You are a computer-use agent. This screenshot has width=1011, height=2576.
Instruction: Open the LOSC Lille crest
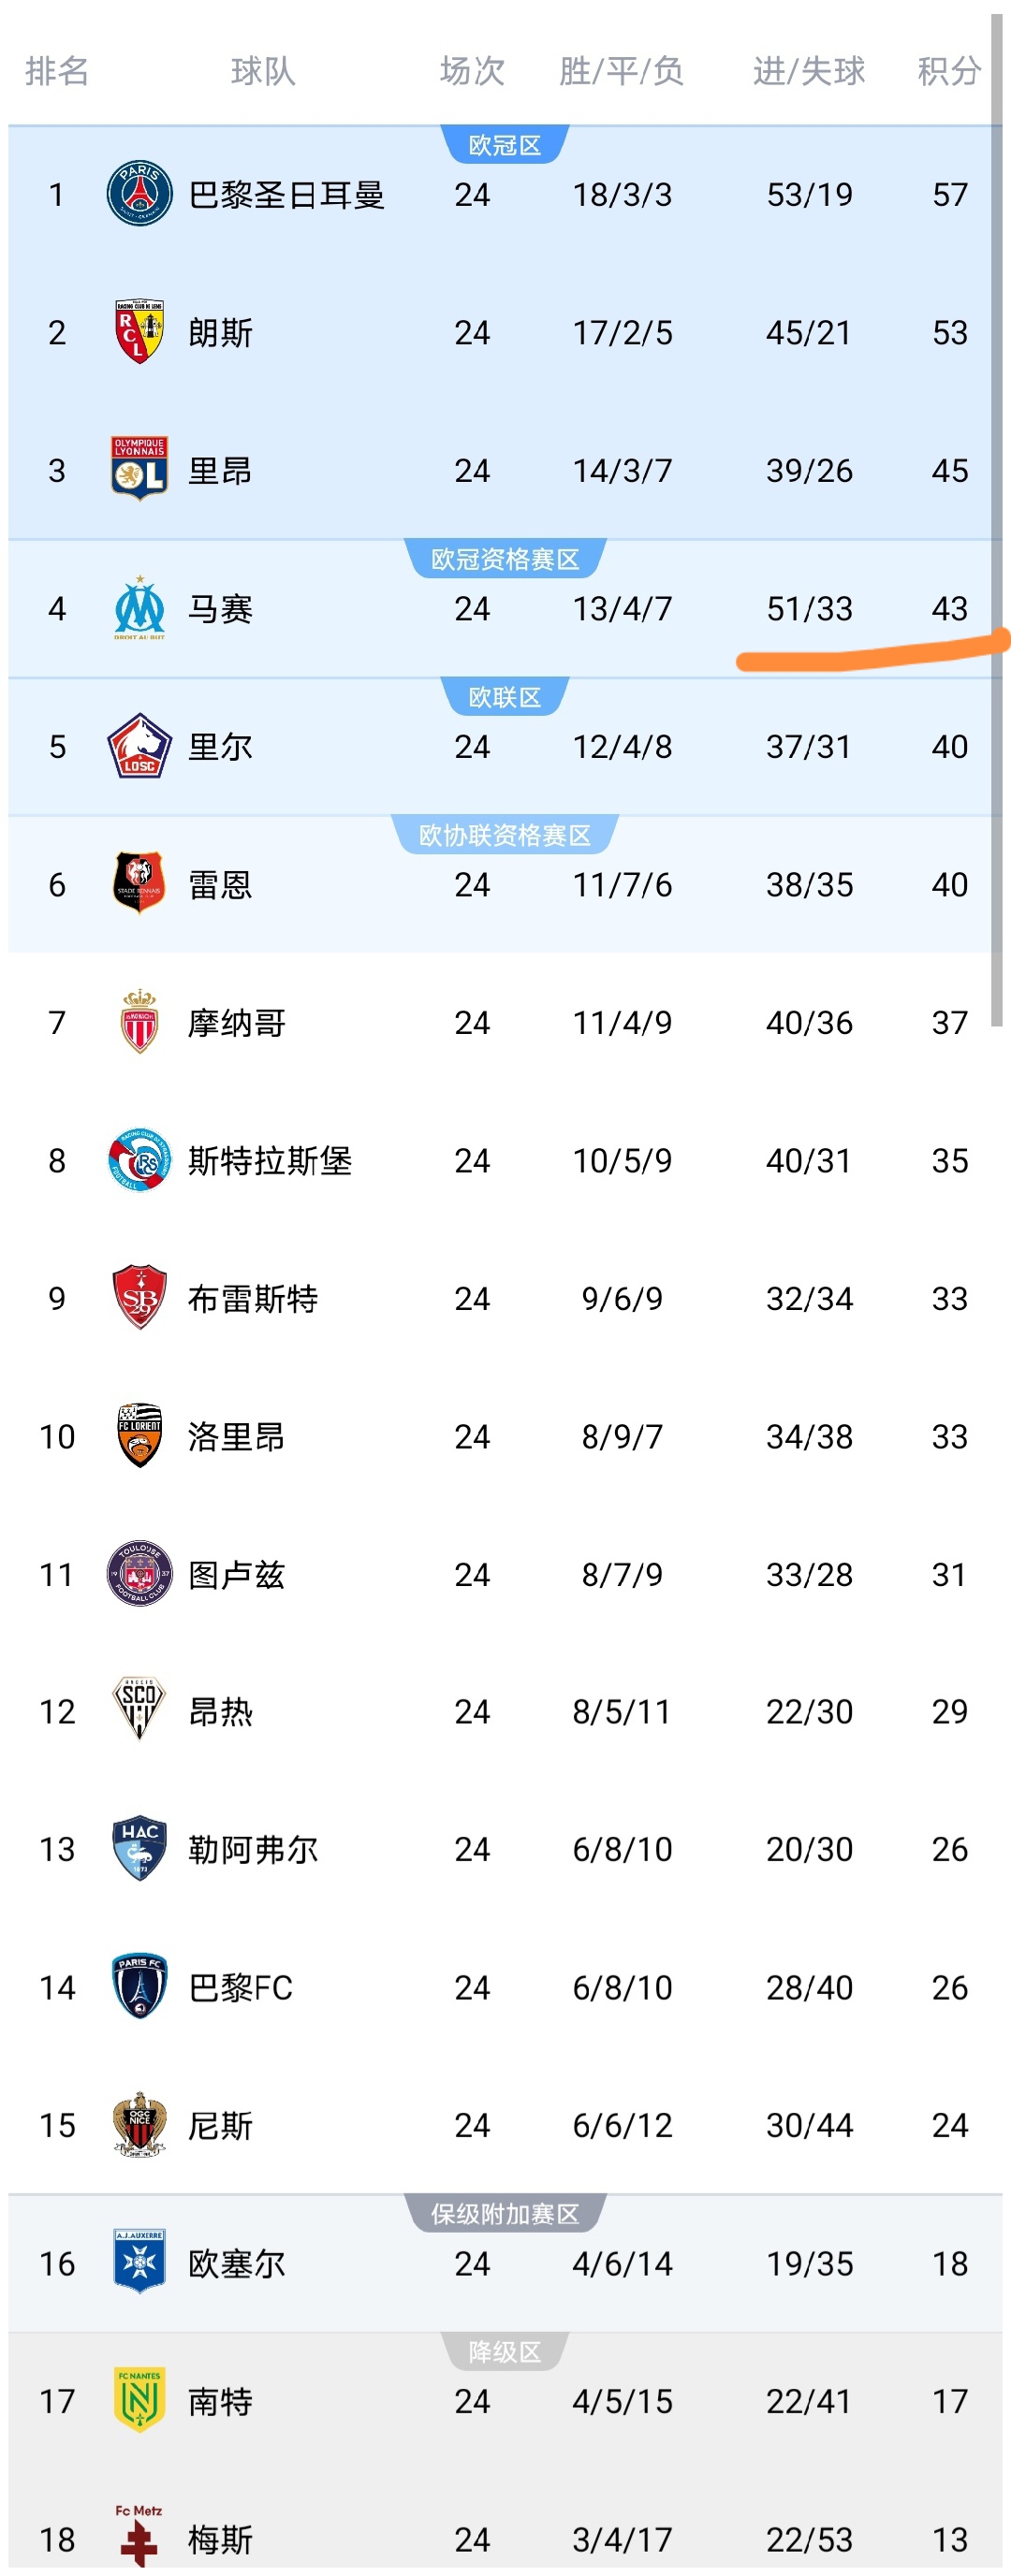(139, 746)
